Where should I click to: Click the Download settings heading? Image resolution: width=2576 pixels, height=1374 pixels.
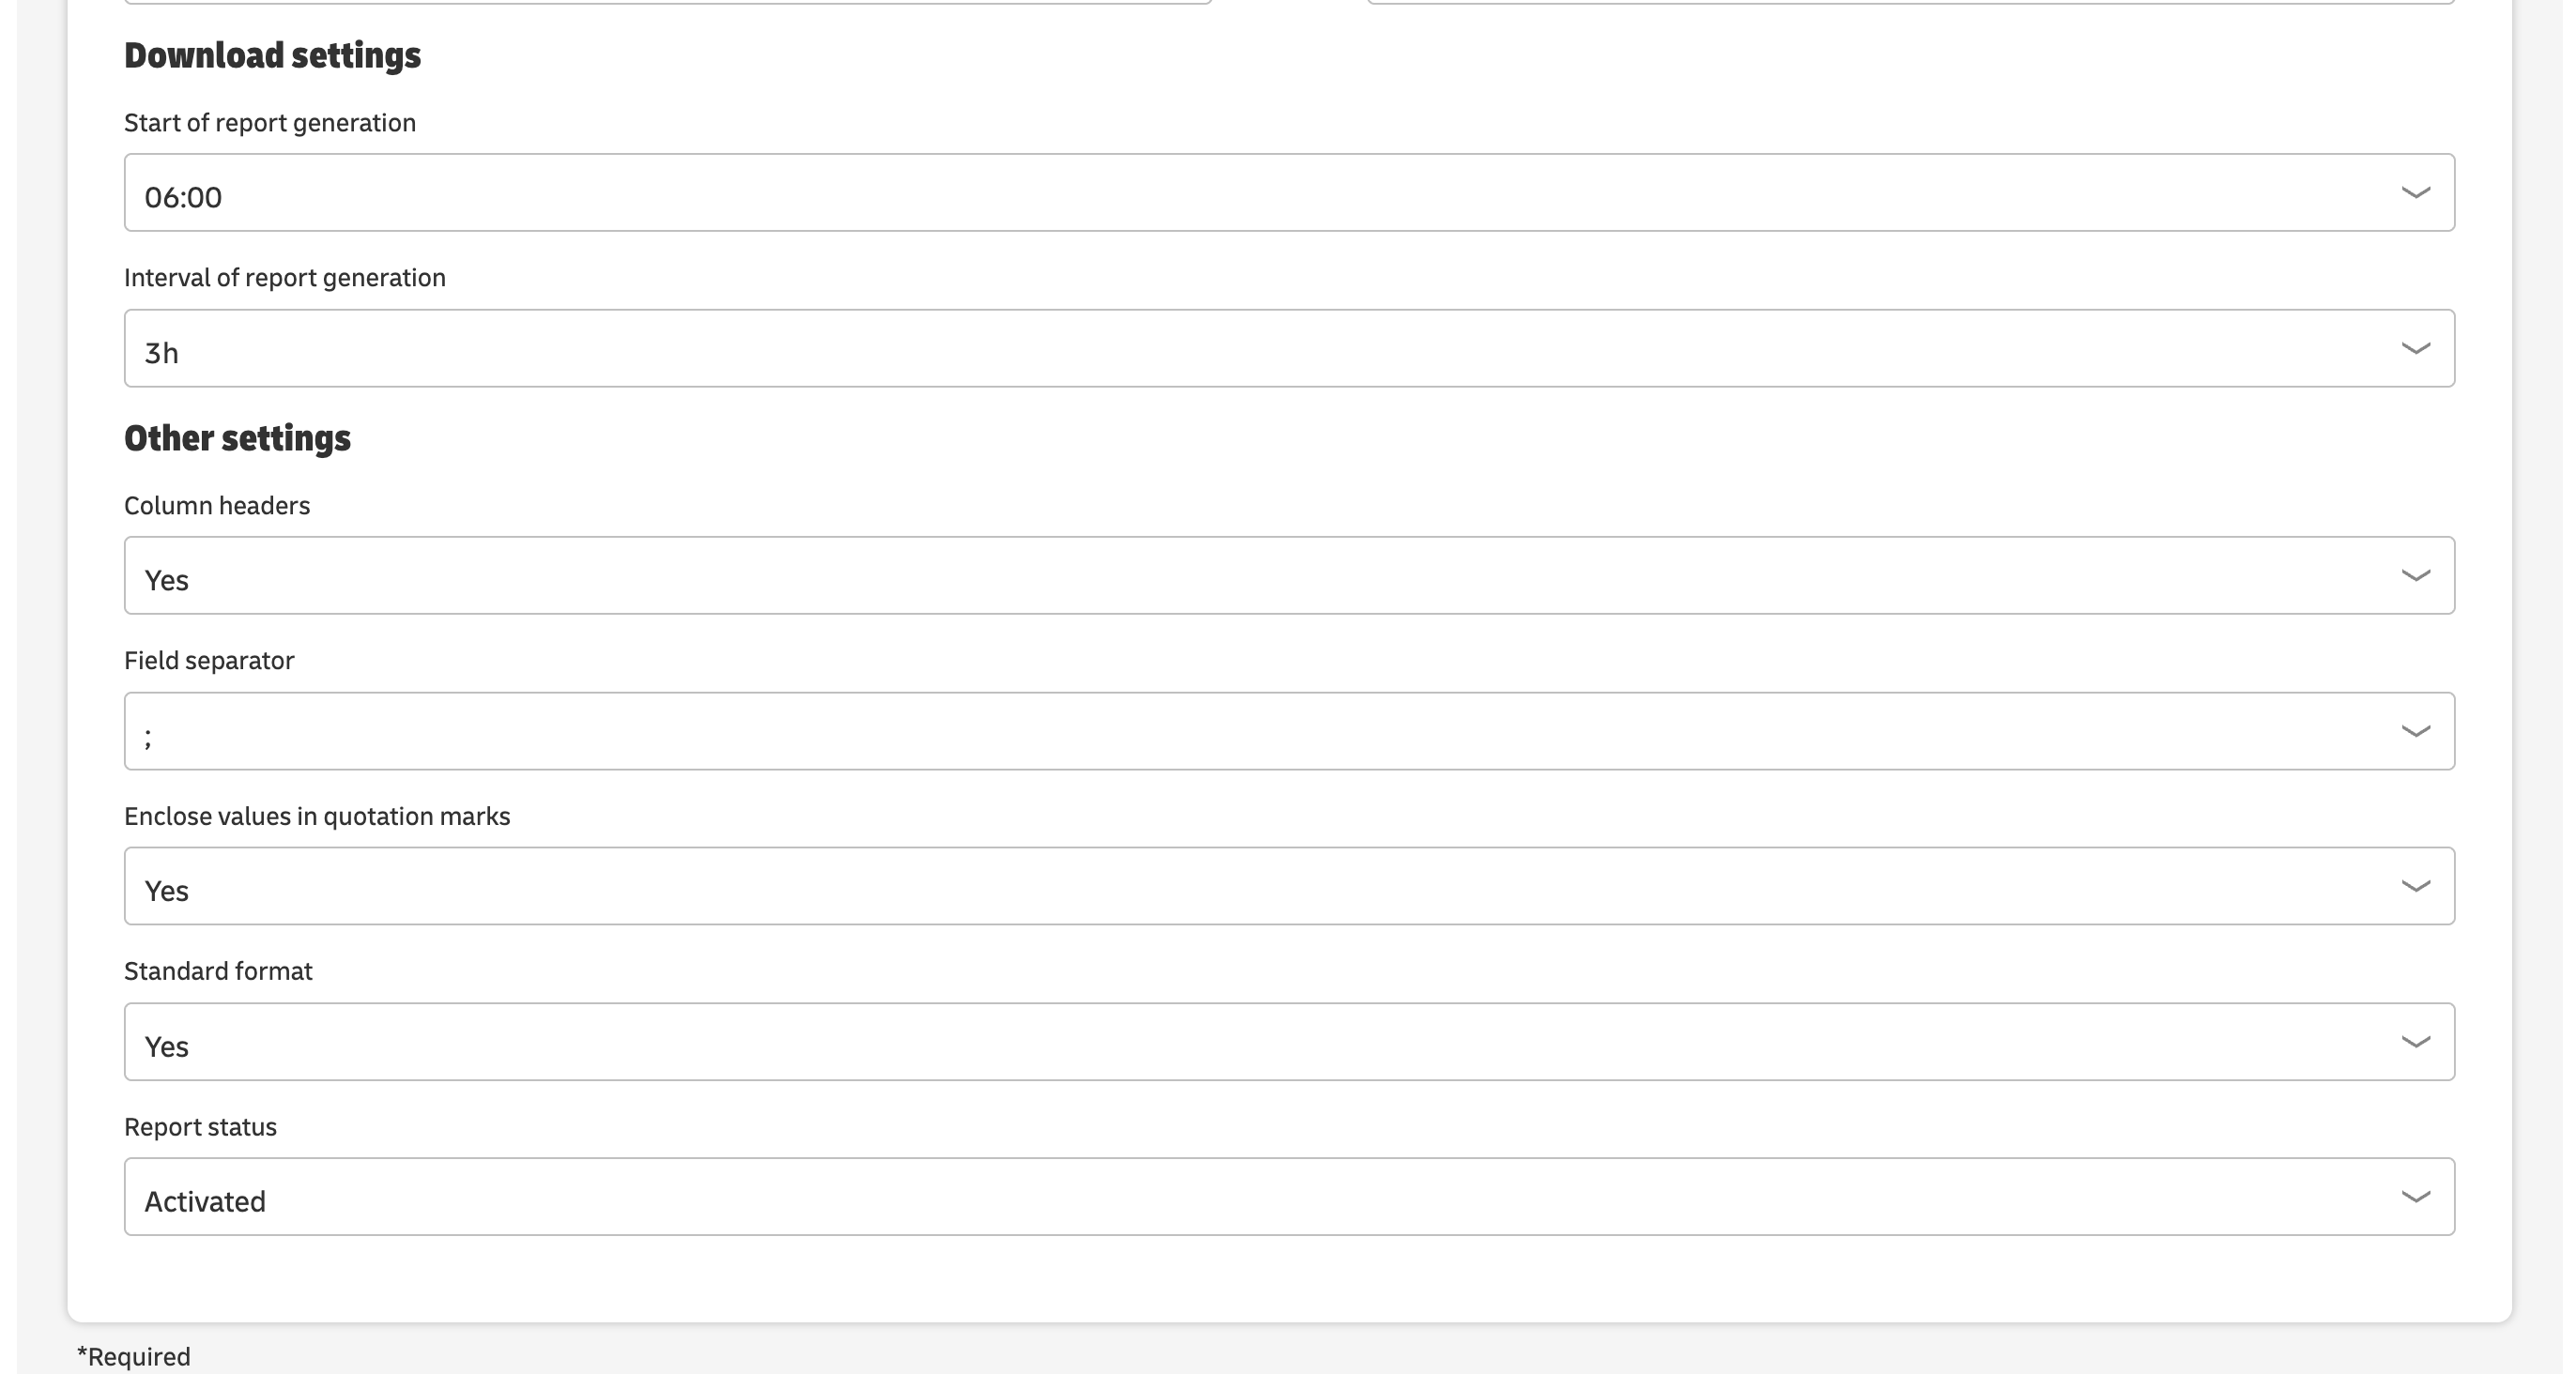click(x=272, y=55)
